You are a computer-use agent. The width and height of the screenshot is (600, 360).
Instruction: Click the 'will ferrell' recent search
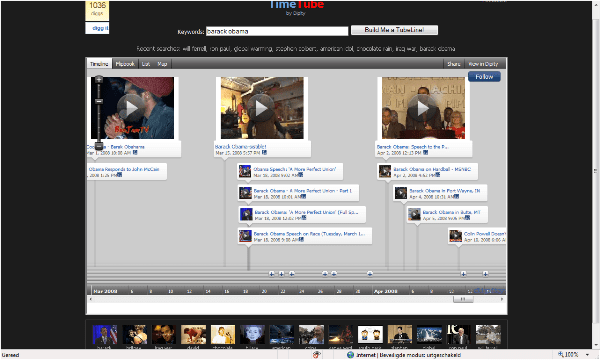click(194, 49)
